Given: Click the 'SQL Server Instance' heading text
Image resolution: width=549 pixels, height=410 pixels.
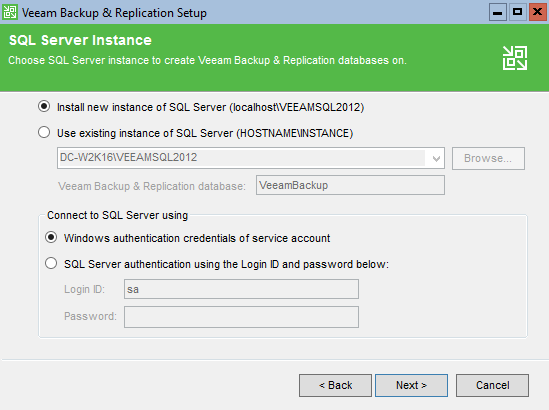Looking at the screenshot, I should [x=80, y=40].
